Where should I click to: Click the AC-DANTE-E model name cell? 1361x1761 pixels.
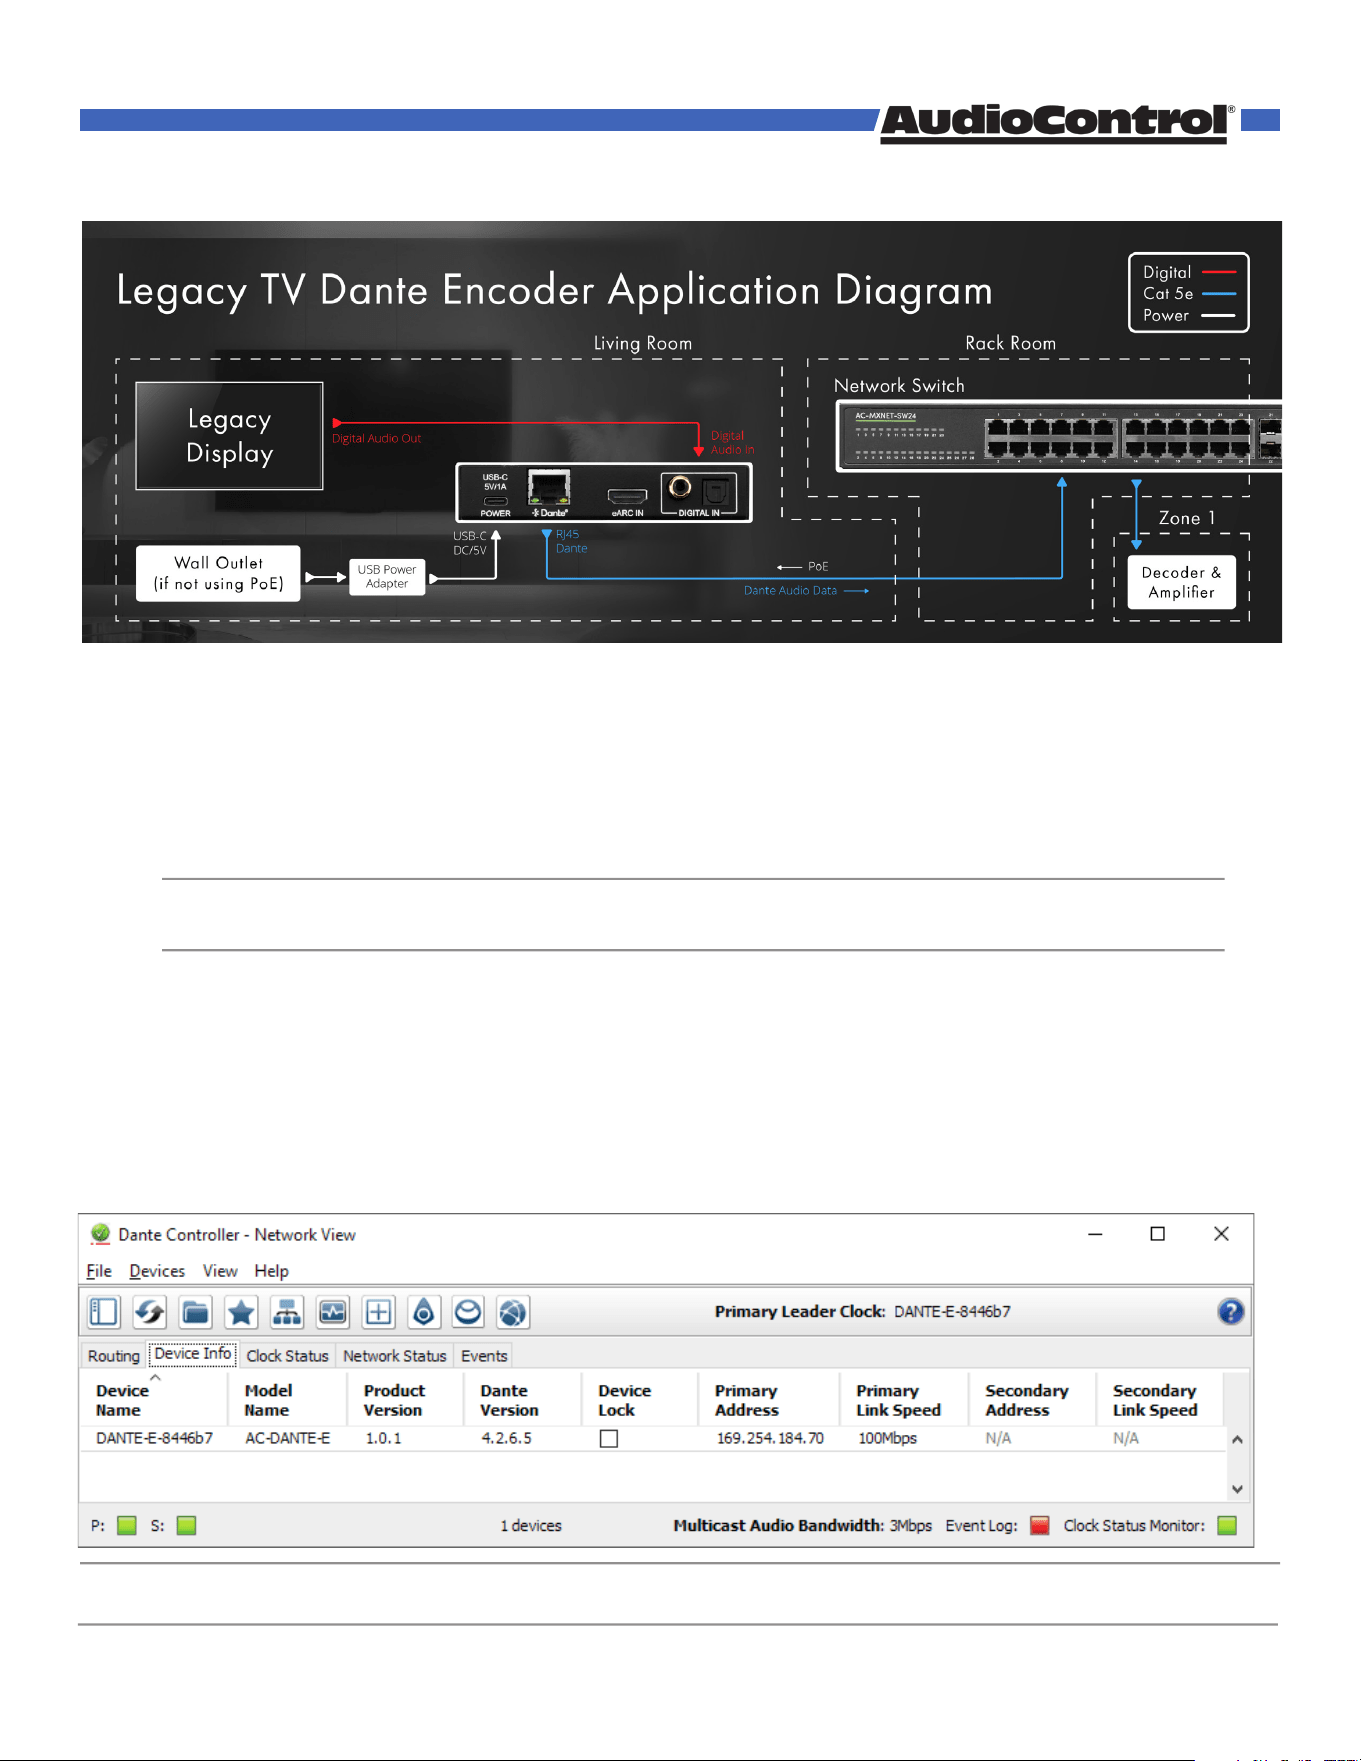(x=288, y=1438)
